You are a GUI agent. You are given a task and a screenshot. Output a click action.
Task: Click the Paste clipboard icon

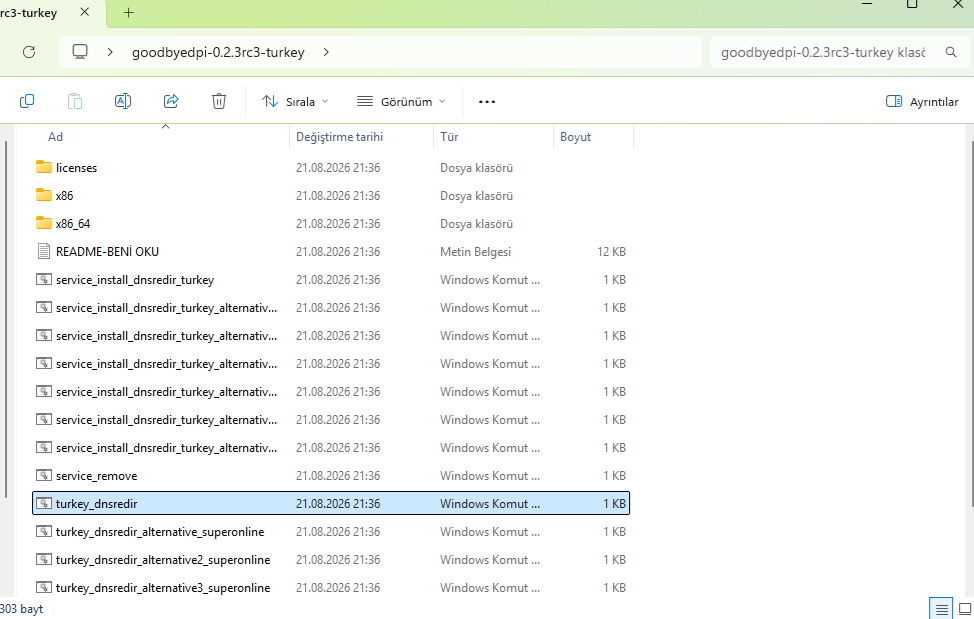[75, 101]
